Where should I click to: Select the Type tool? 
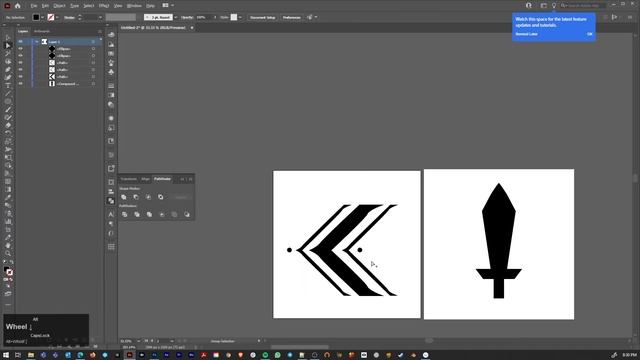click(8, 85)
